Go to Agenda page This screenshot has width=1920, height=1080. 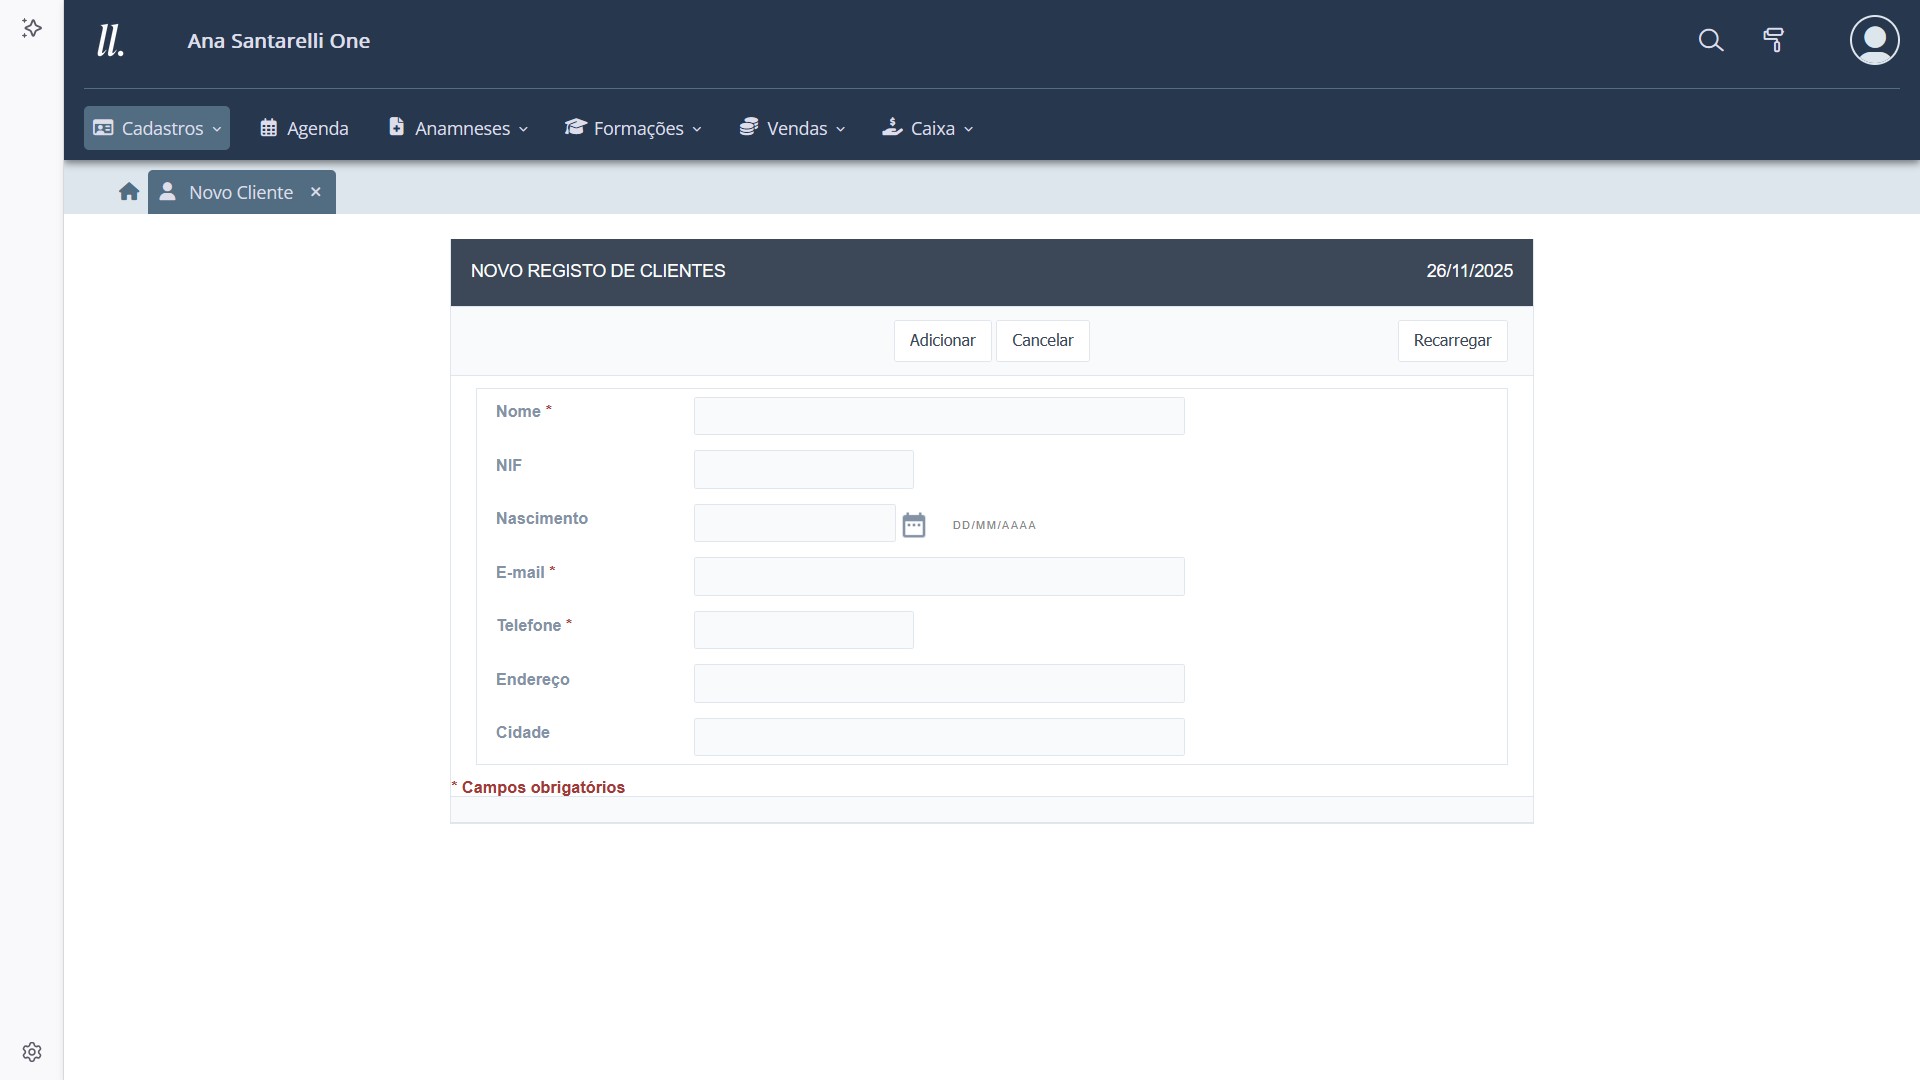pyautogui.click(x=304, y=128)
